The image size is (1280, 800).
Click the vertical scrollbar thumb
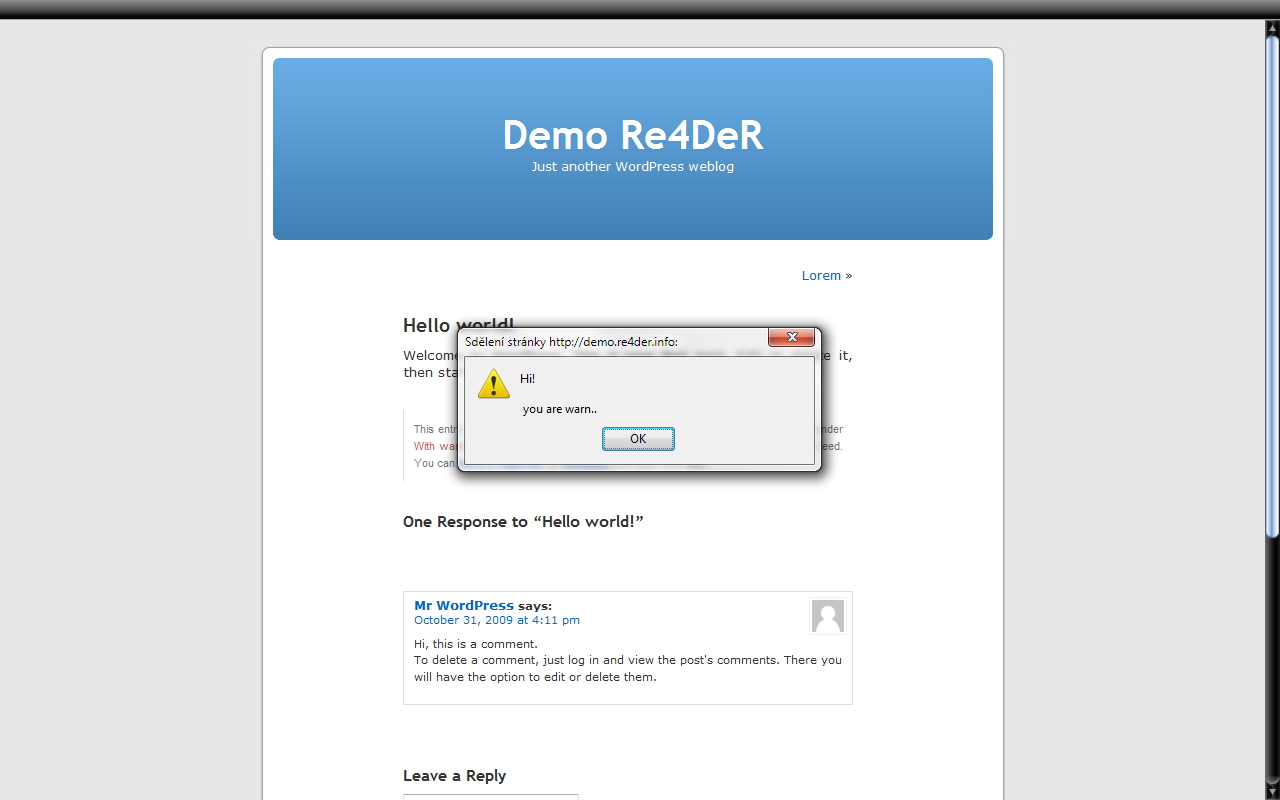1272,288
